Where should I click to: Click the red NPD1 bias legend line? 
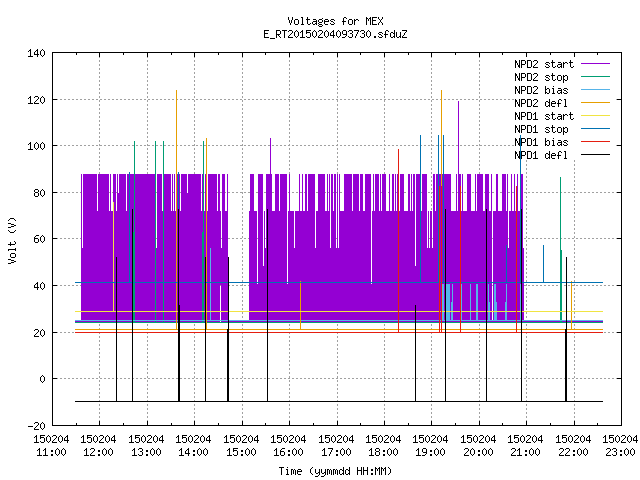pos(595,142)
